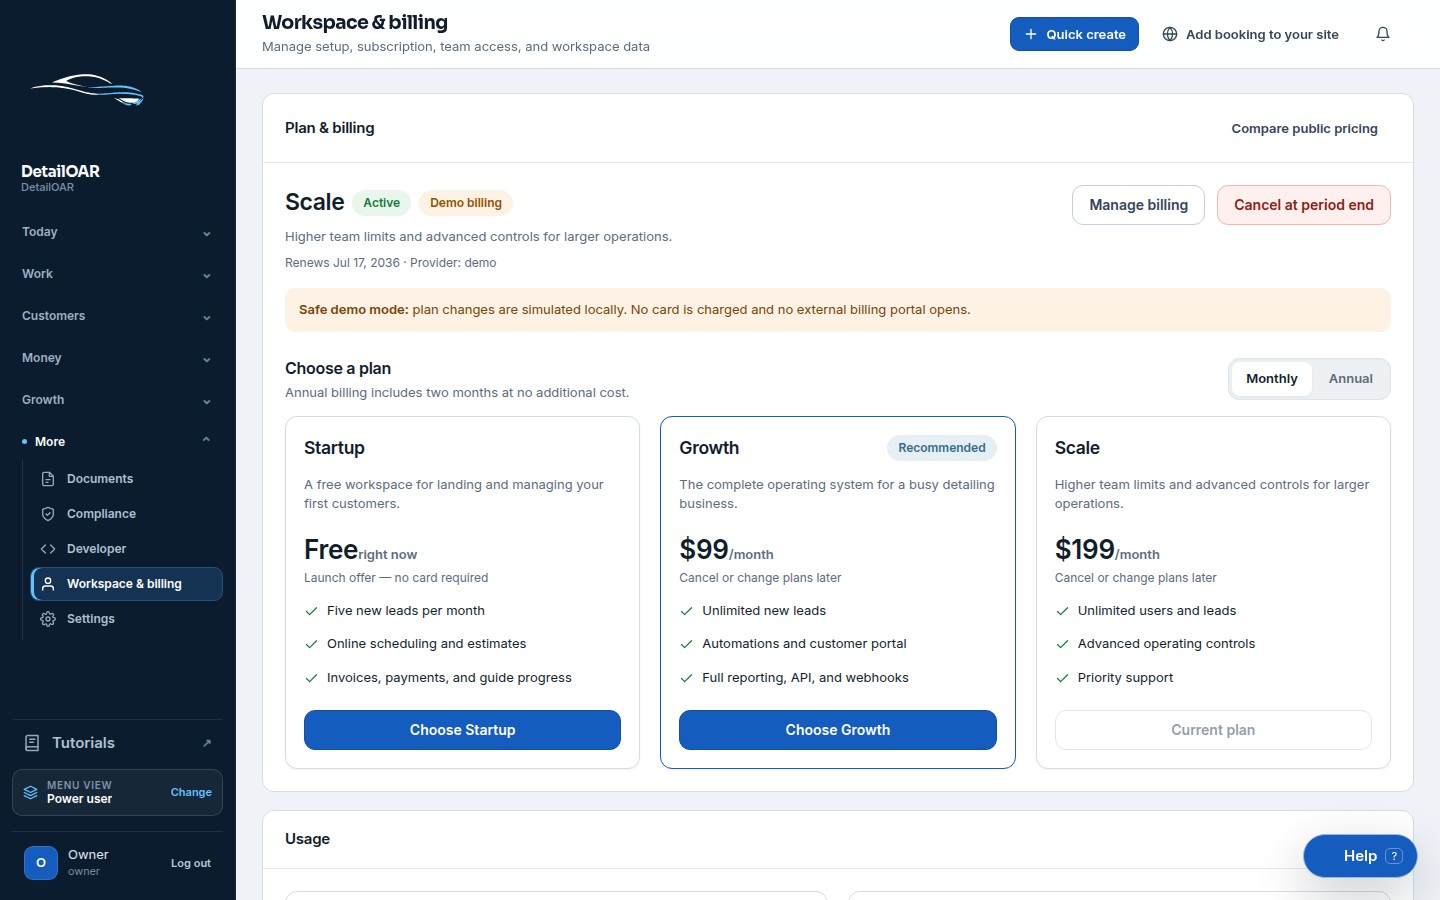Select Workspace & billing menu item

click(x=127, y=584)
